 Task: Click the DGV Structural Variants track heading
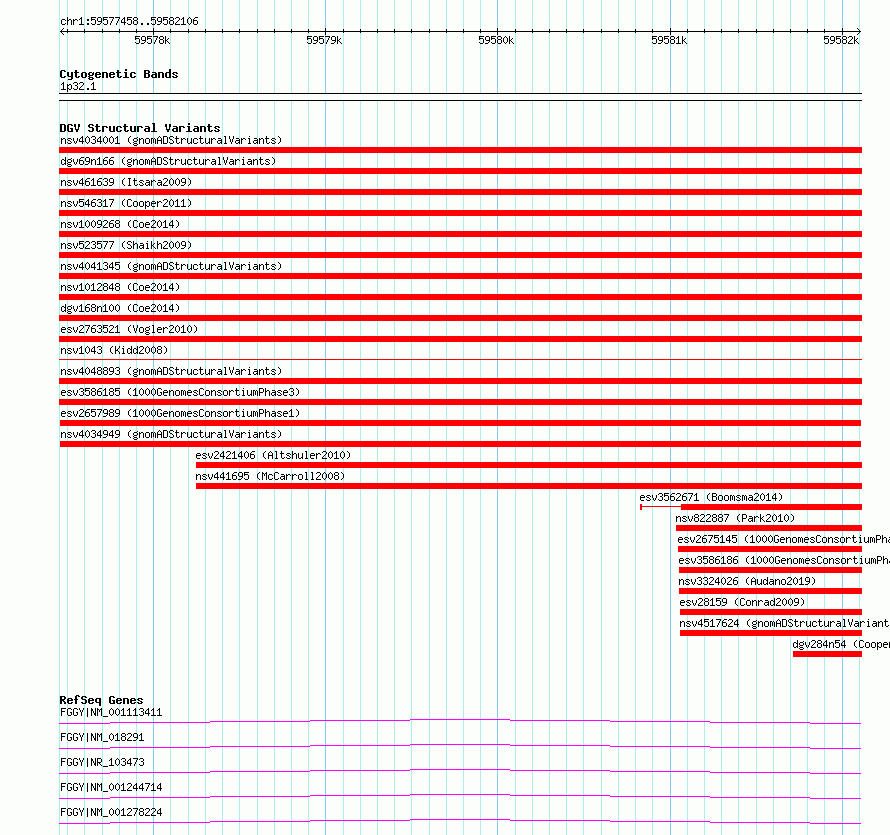click(x=140, y=128)
